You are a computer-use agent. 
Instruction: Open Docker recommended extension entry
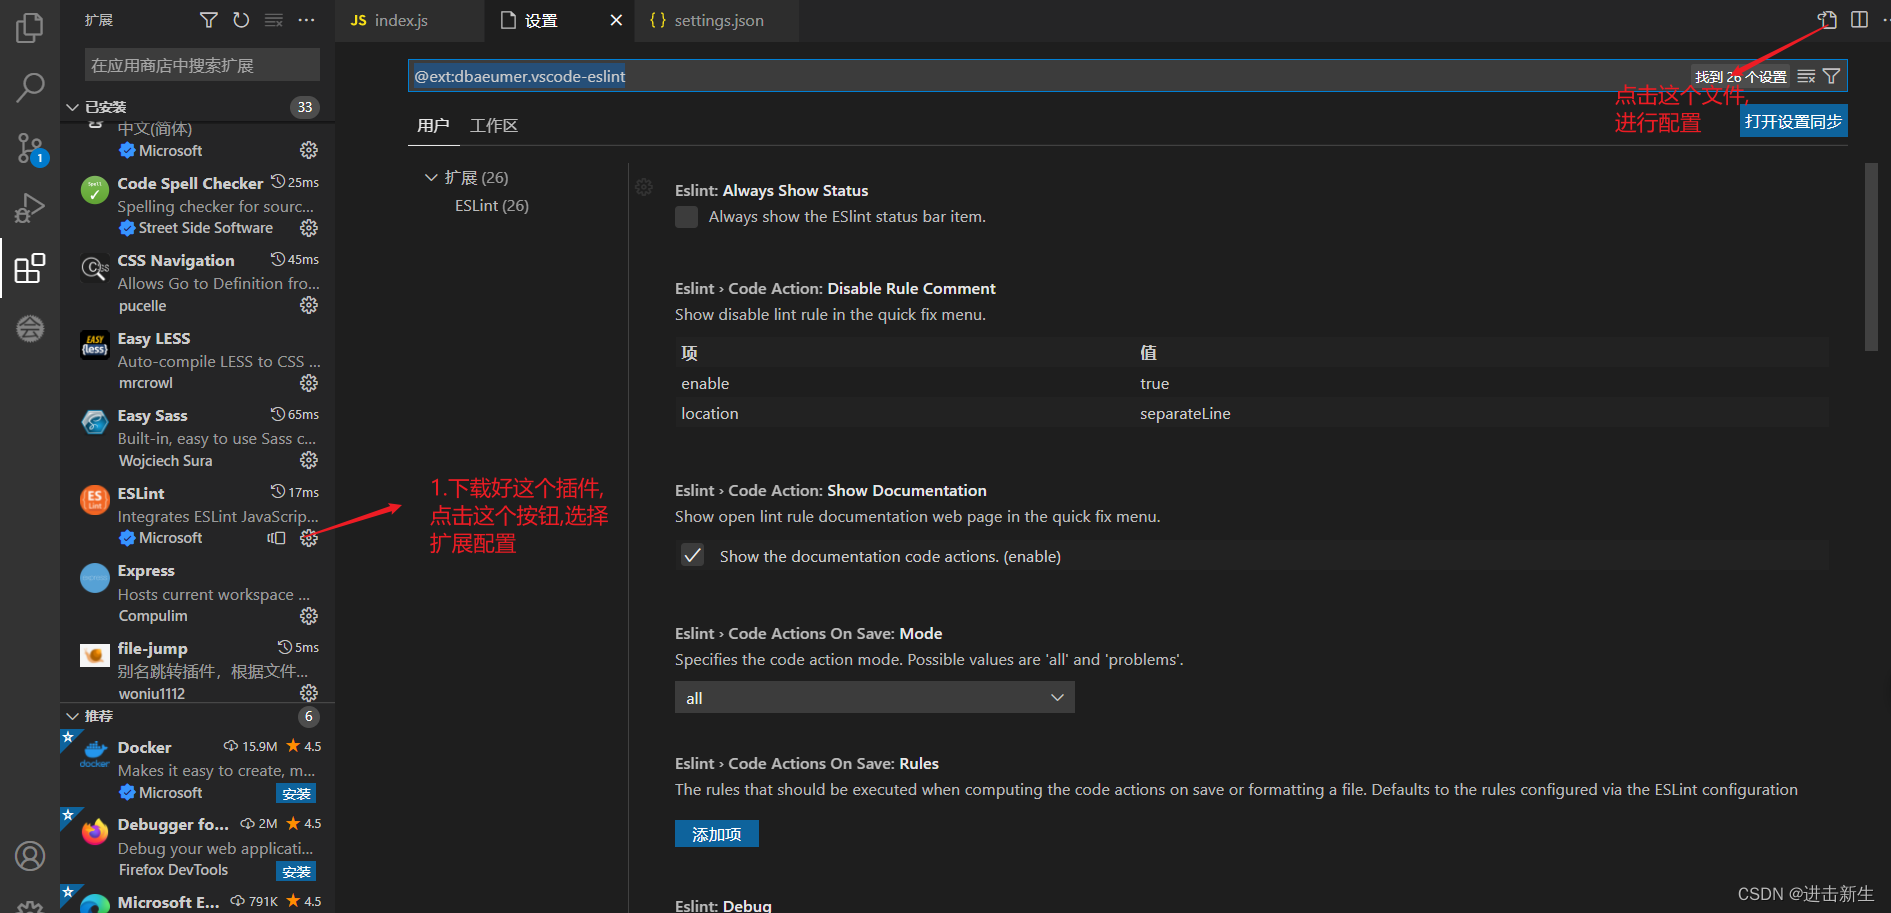point(198,769)
